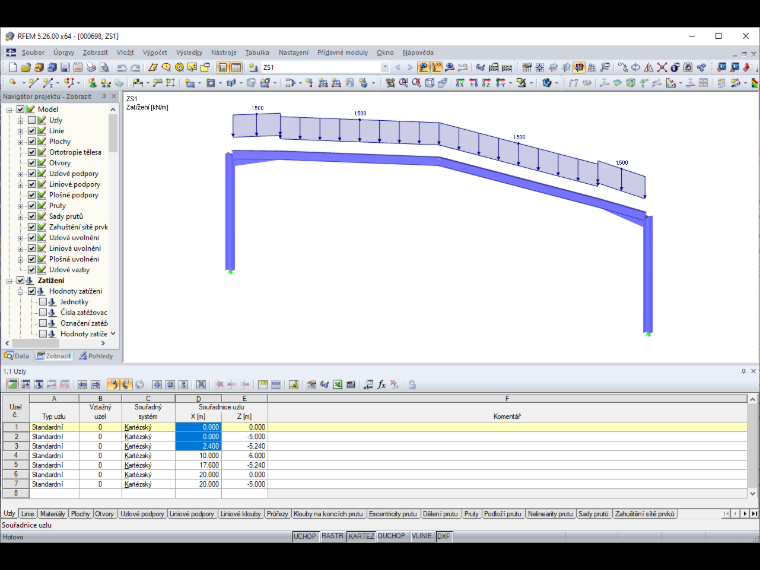The image size is (760, 570).
Task: Click the isometric wireframe cube icon
Action: pos(429,83)
